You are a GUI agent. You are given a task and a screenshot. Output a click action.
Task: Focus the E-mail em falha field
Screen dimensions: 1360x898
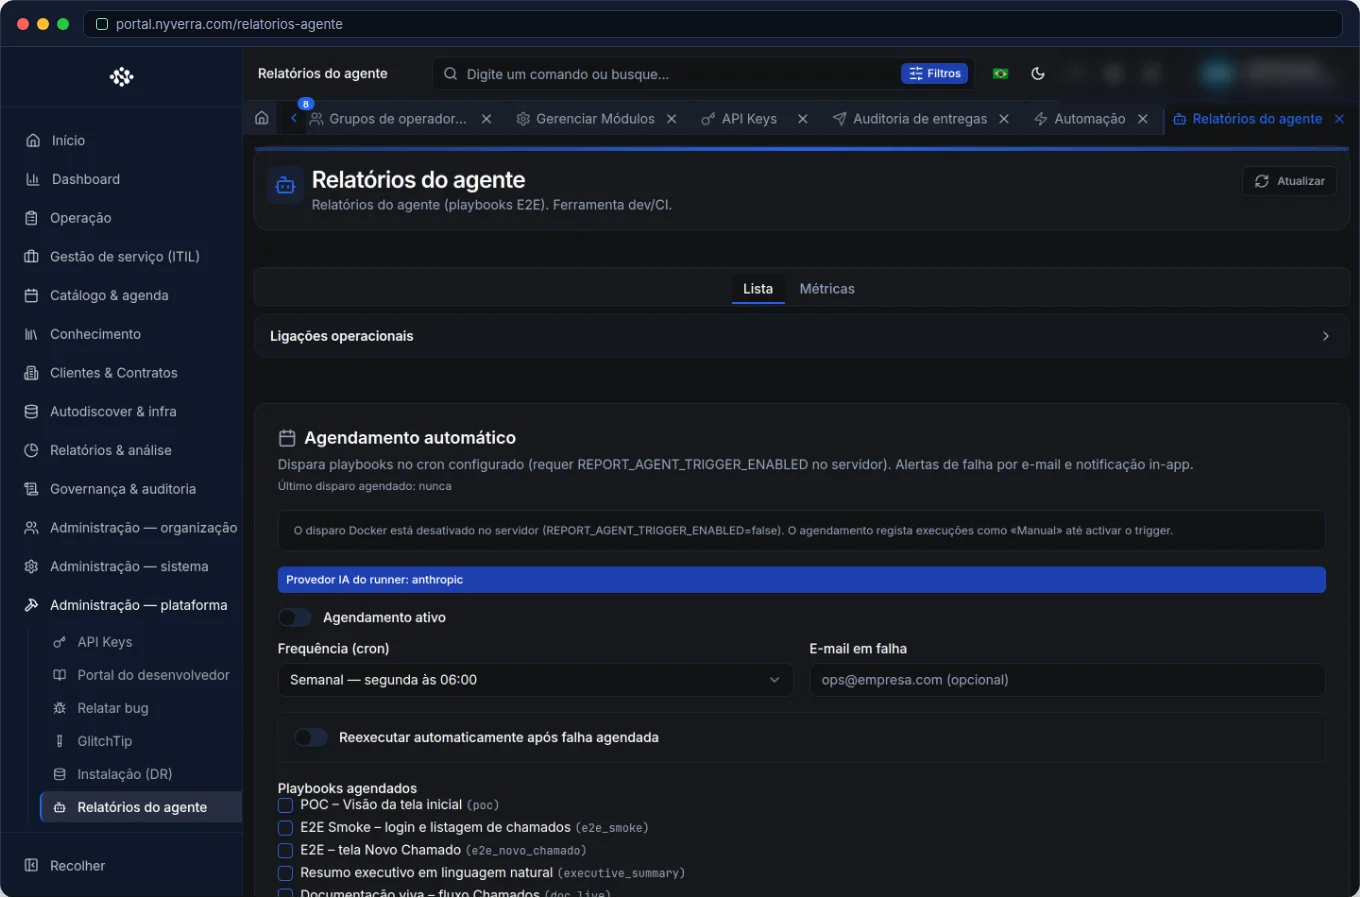(1067, 680)
